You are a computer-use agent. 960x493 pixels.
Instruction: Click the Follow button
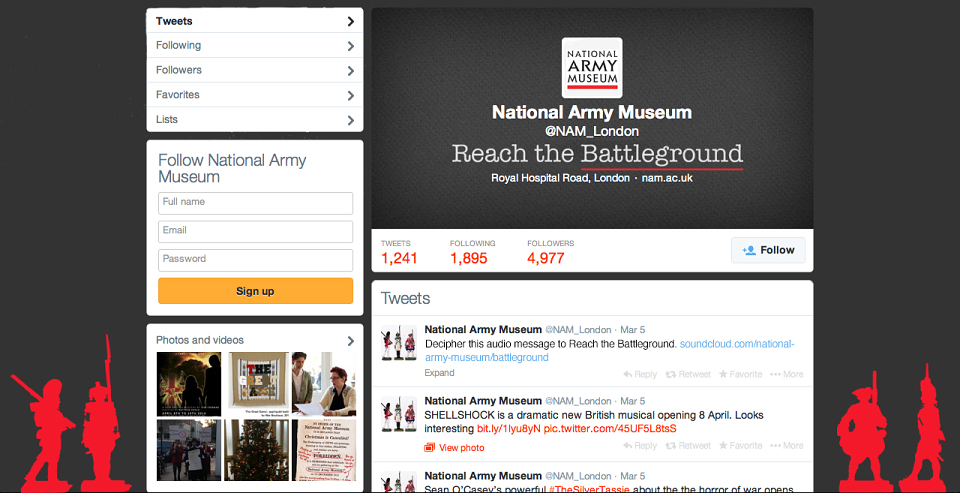click(768, 250)
